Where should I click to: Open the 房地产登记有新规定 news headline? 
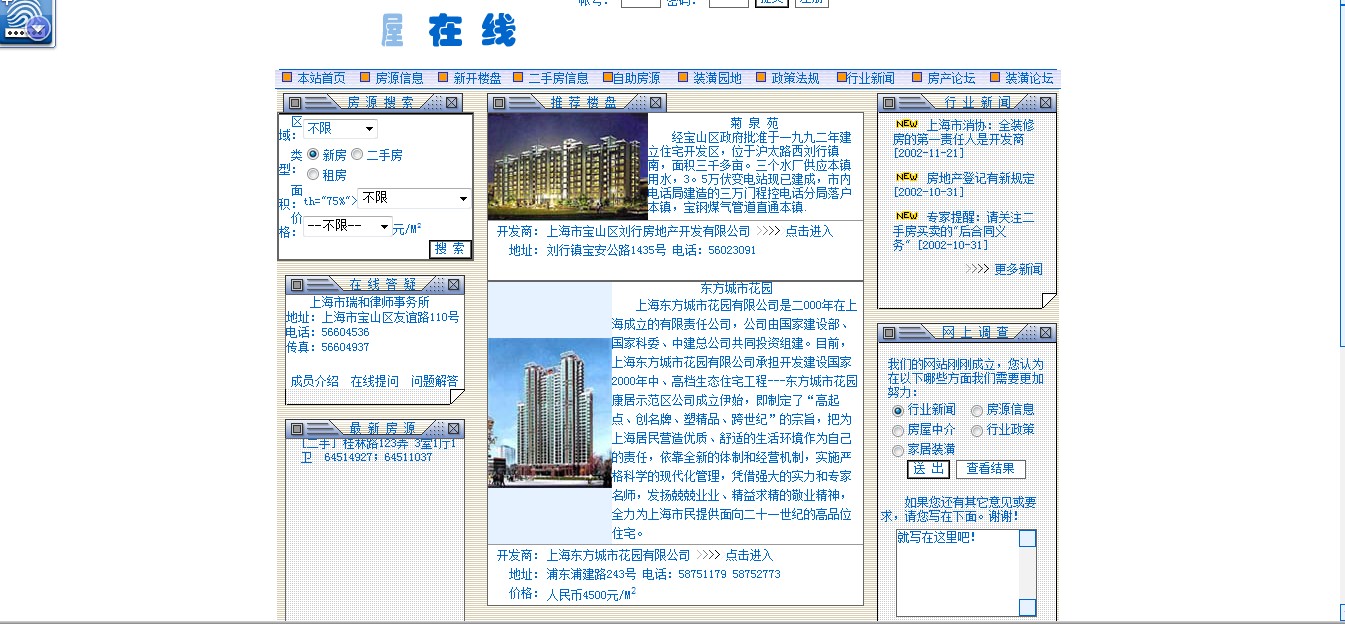pyautogui.click(x=980, y=178)
